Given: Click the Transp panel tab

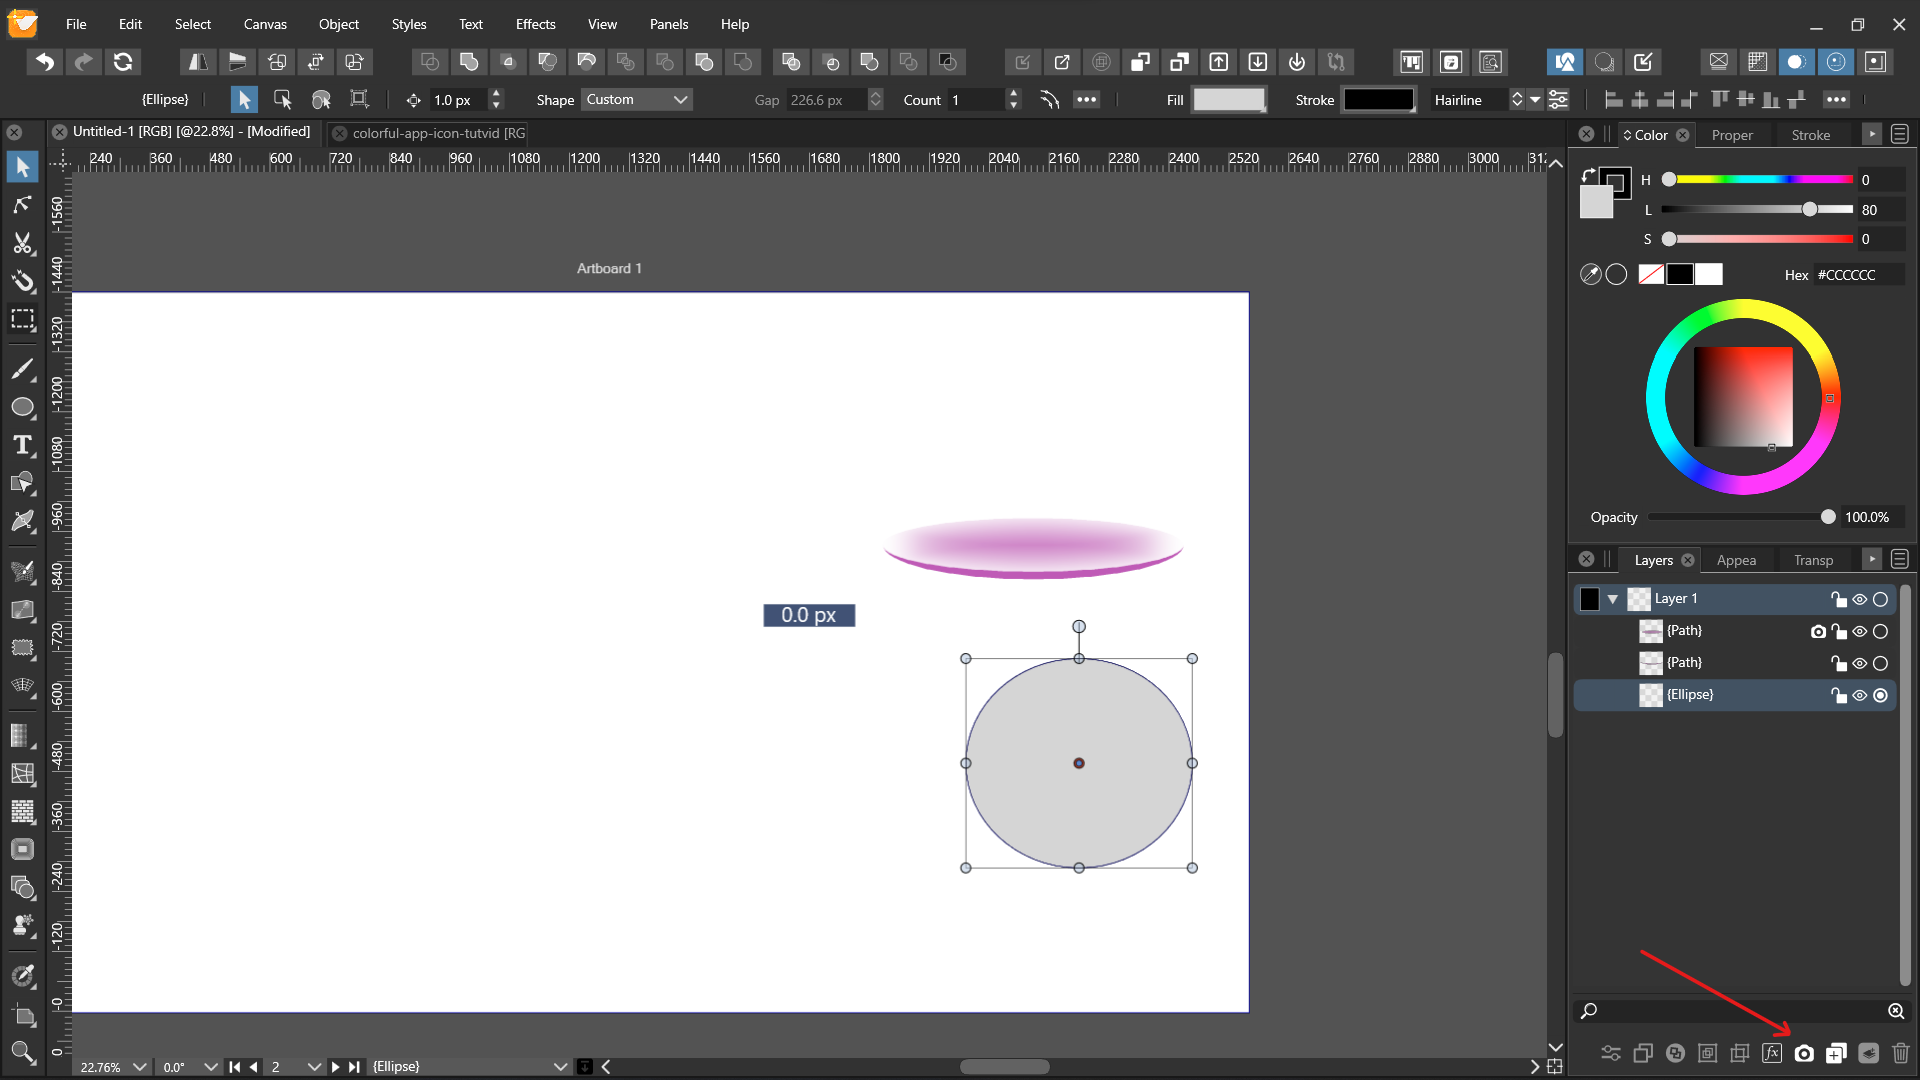Looking at the screenshot, I should coord(1813,560).
